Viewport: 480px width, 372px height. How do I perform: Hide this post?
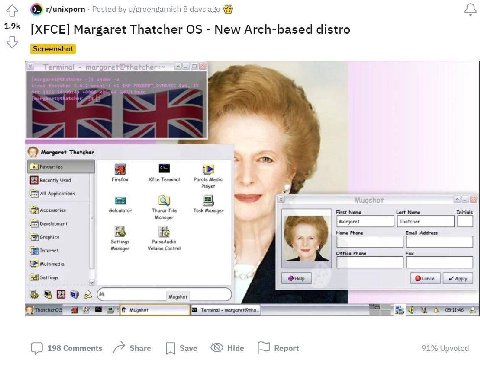[x=227, y=348]
